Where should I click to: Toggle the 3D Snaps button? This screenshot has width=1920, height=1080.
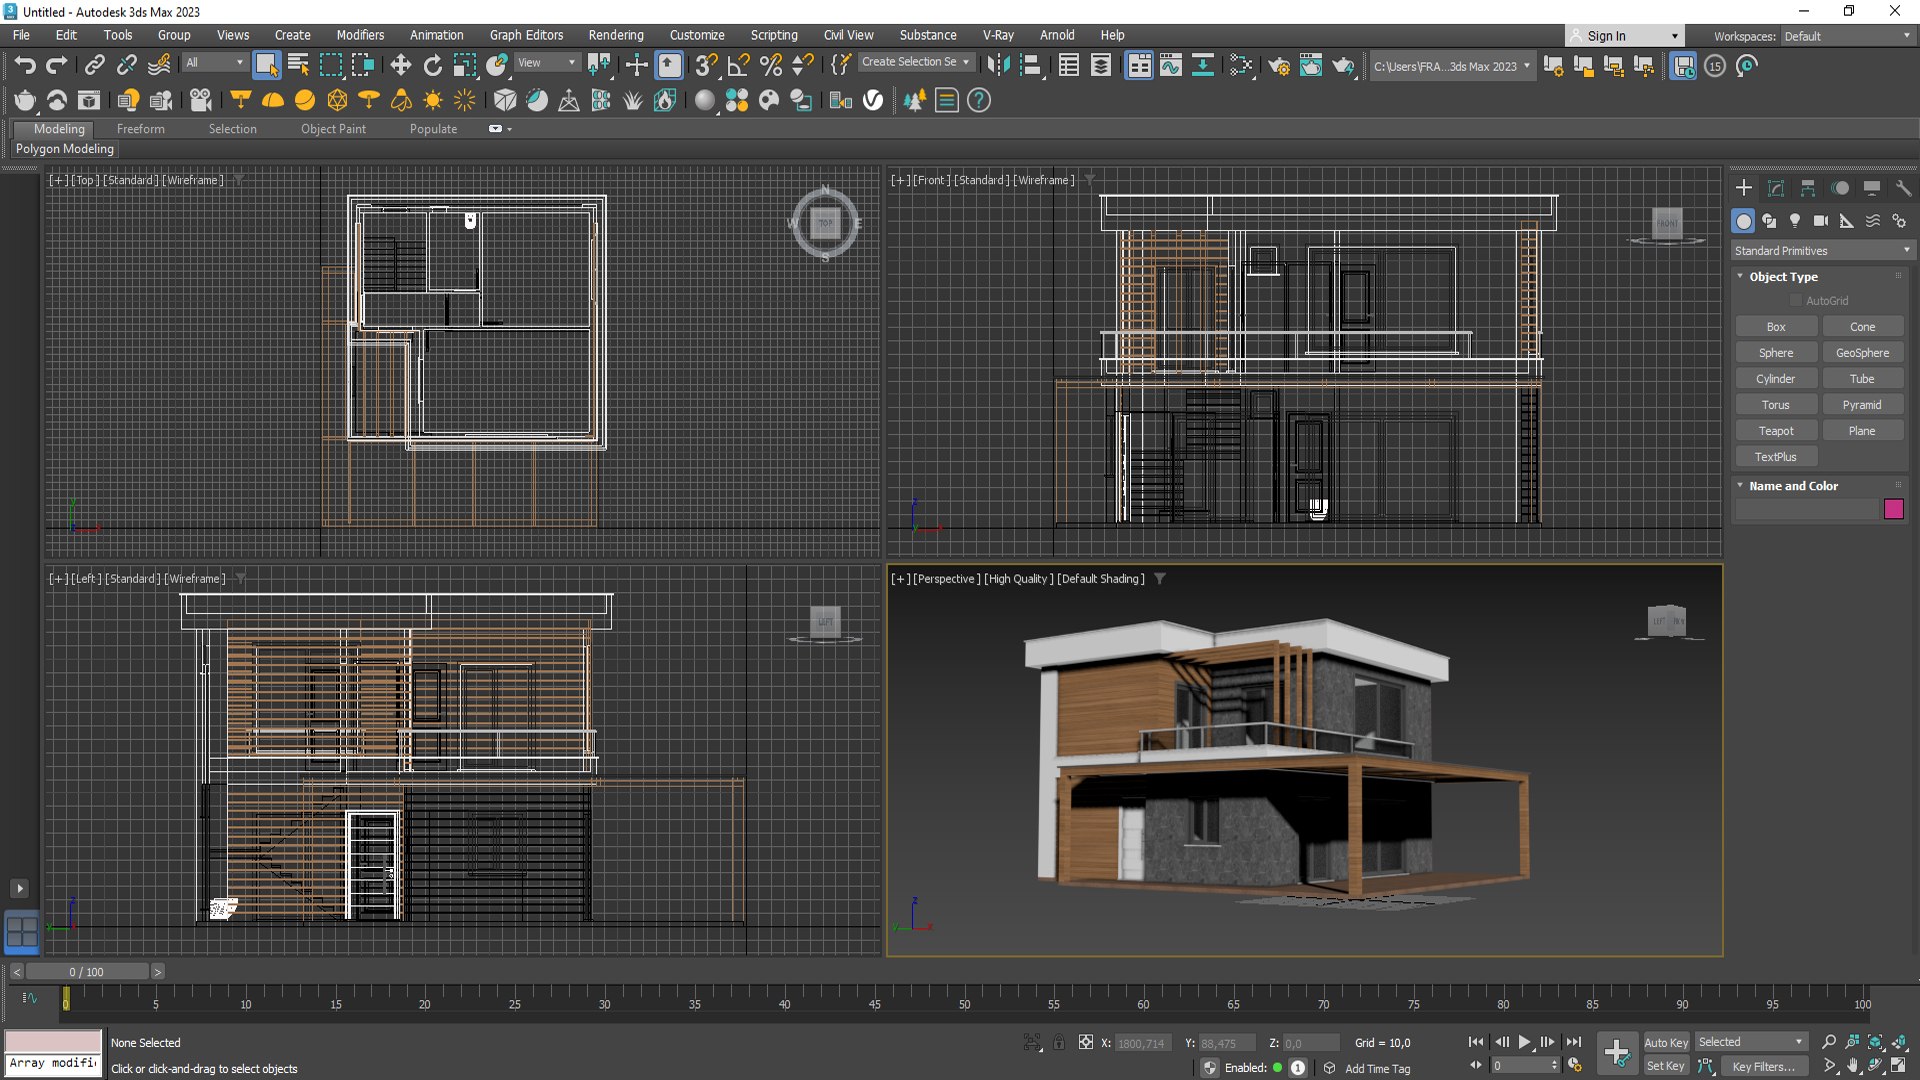706,66
